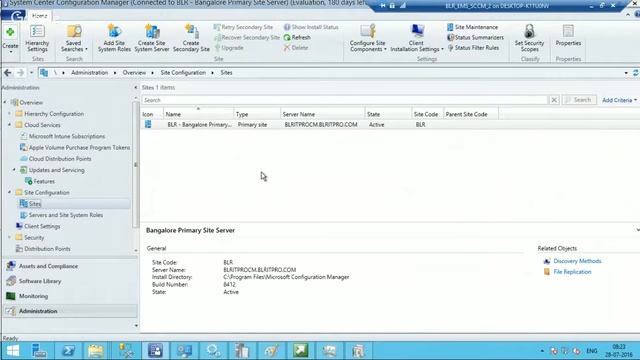Click Show Install Status
Viewport: 640px width, 360px height.
311,27
